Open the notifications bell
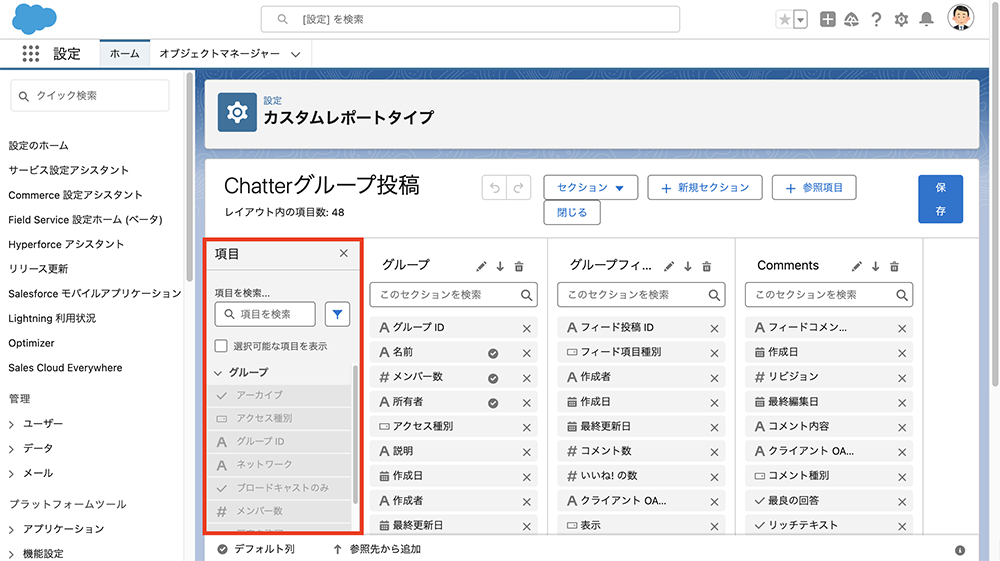 tap(927, 20)
